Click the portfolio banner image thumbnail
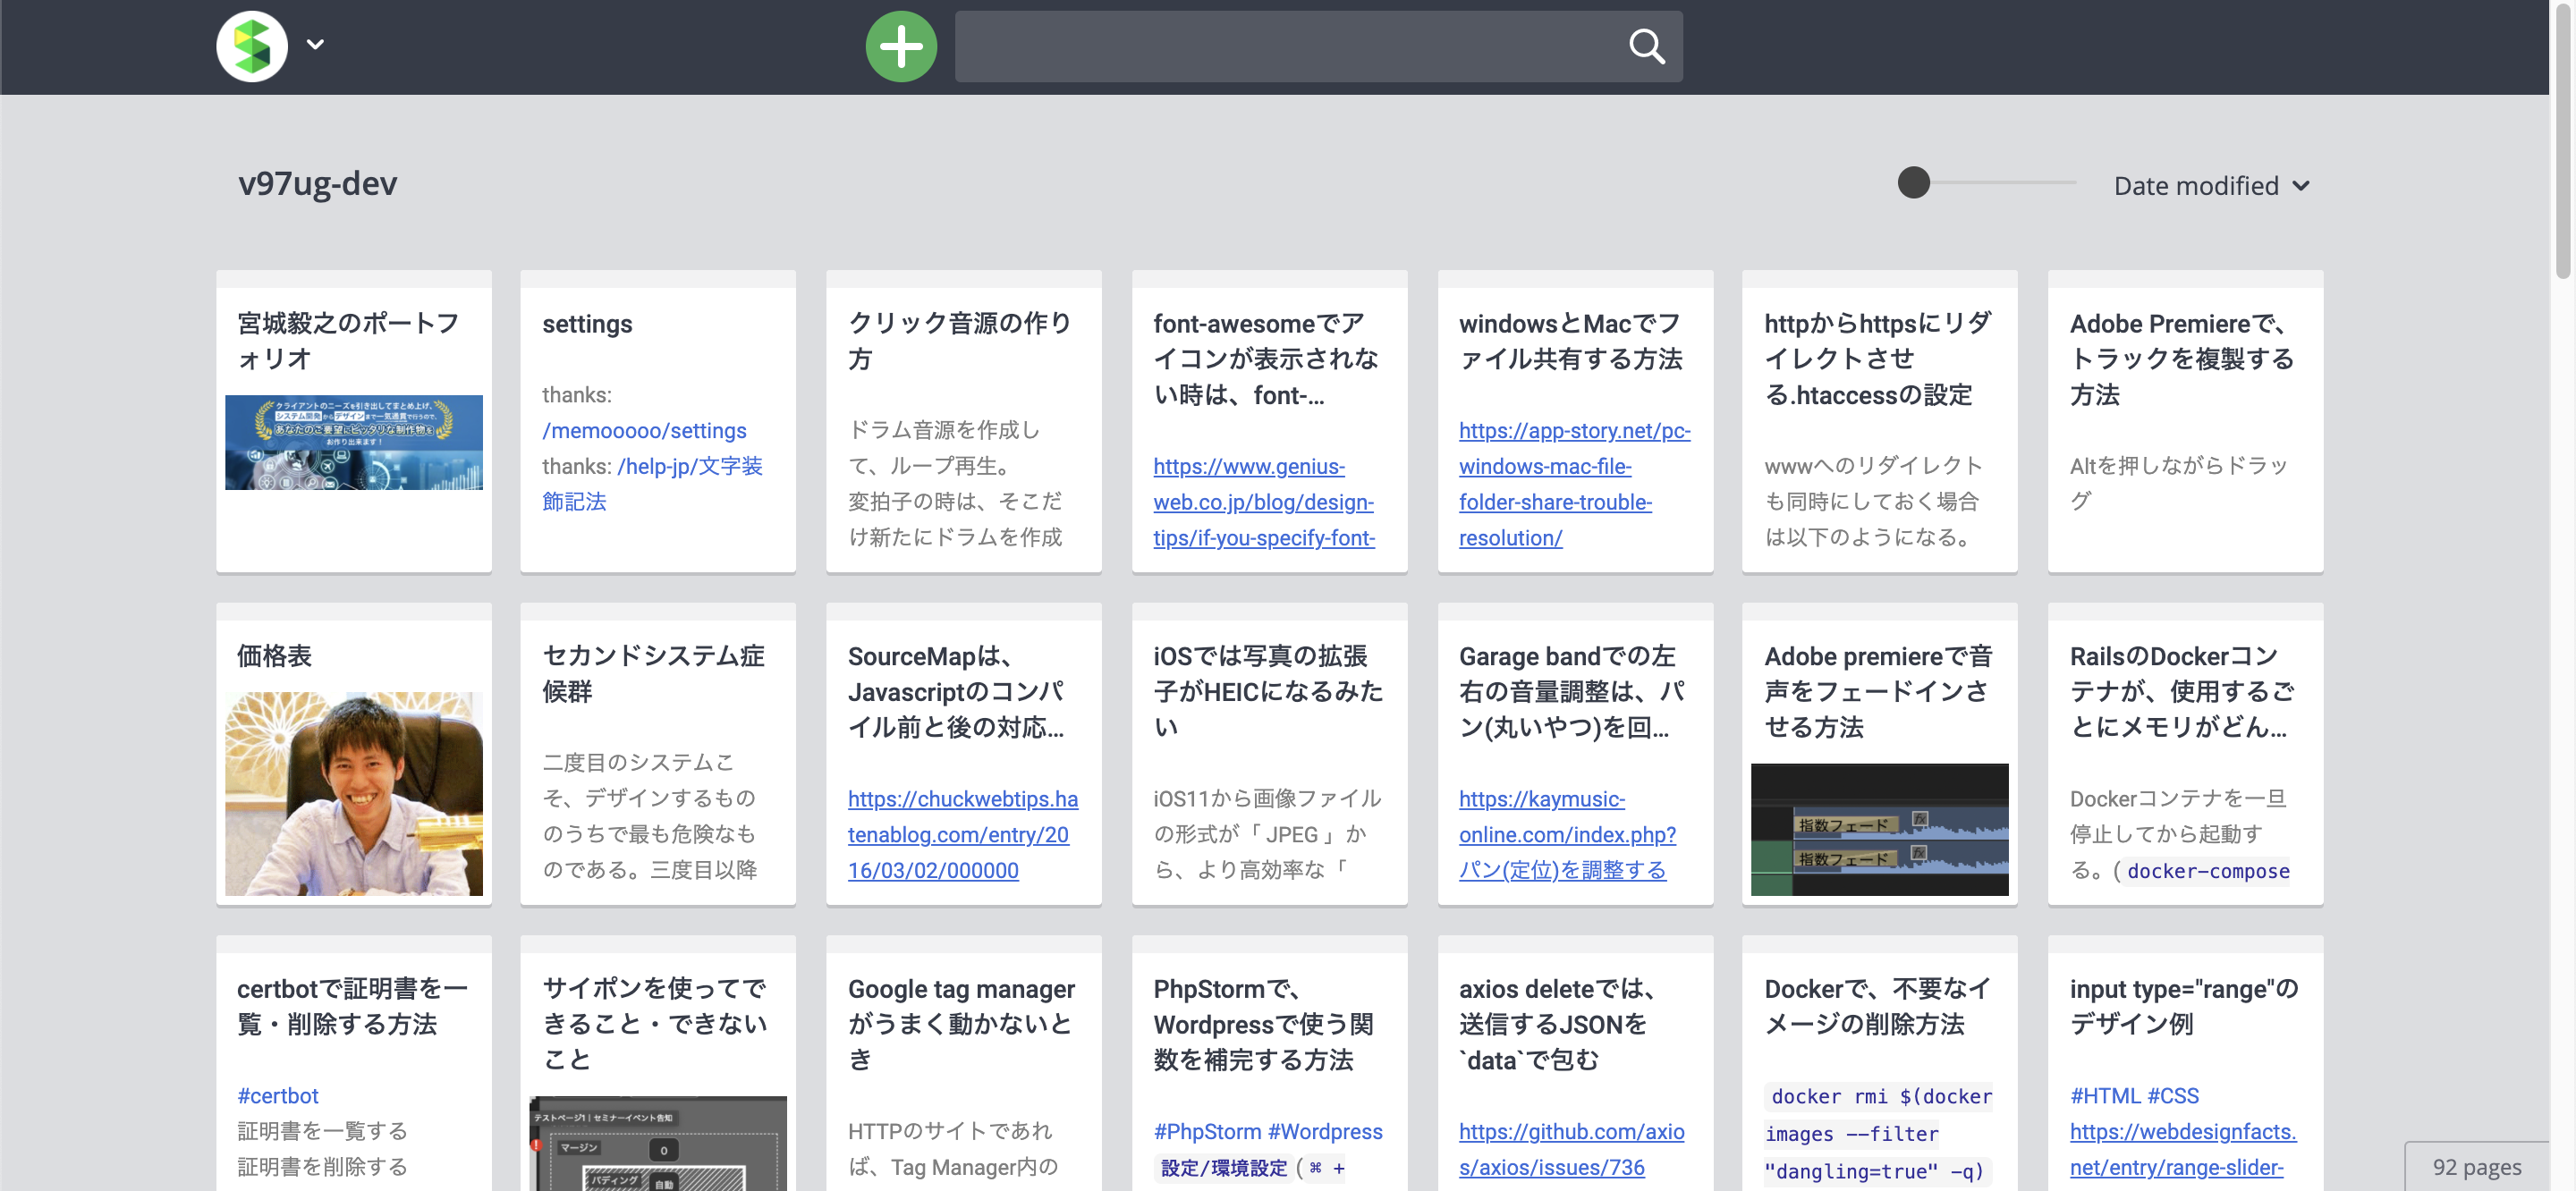The width and height of the screenshot is (2576, 1191). coord(353,442)
